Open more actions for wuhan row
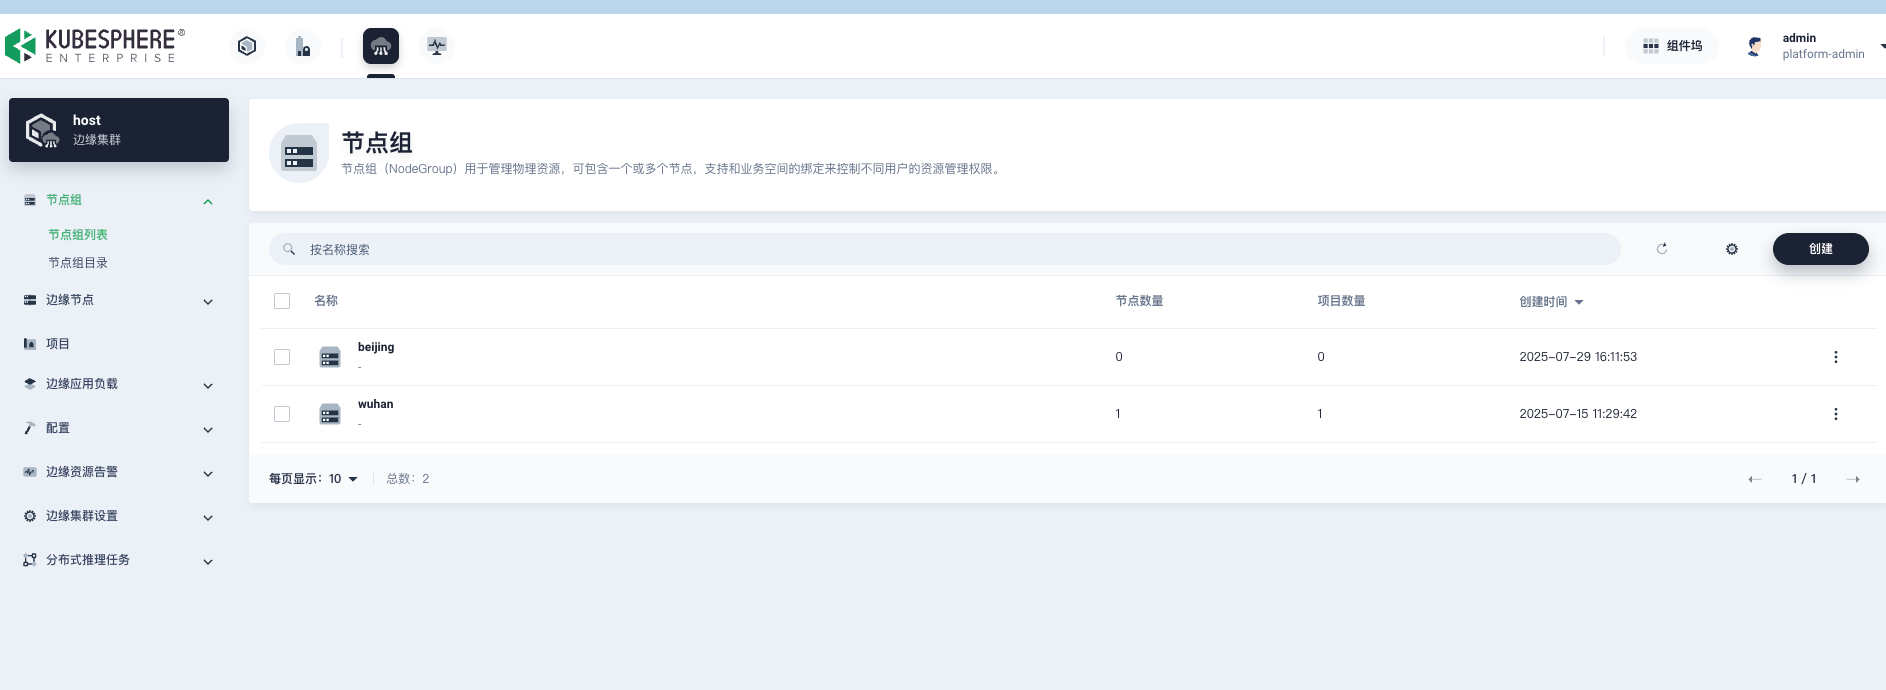The height and width of the screenshot is (690, 1886). (1835, 414)
